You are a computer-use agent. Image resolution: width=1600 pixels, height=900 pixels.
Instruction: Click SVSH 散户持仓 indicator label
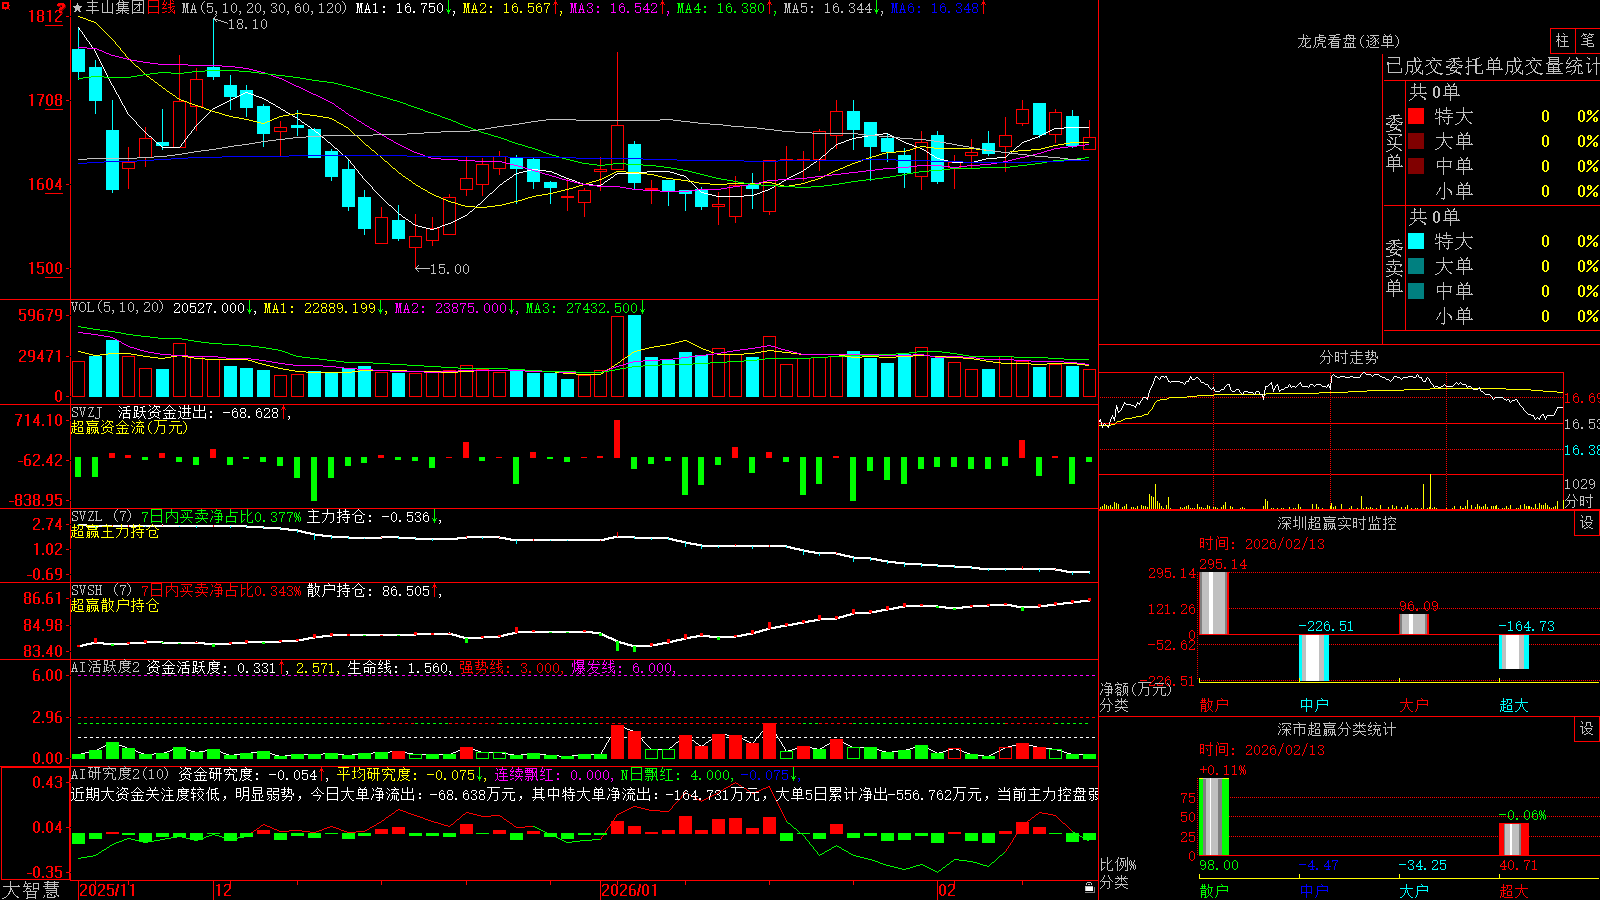[257, 591]
